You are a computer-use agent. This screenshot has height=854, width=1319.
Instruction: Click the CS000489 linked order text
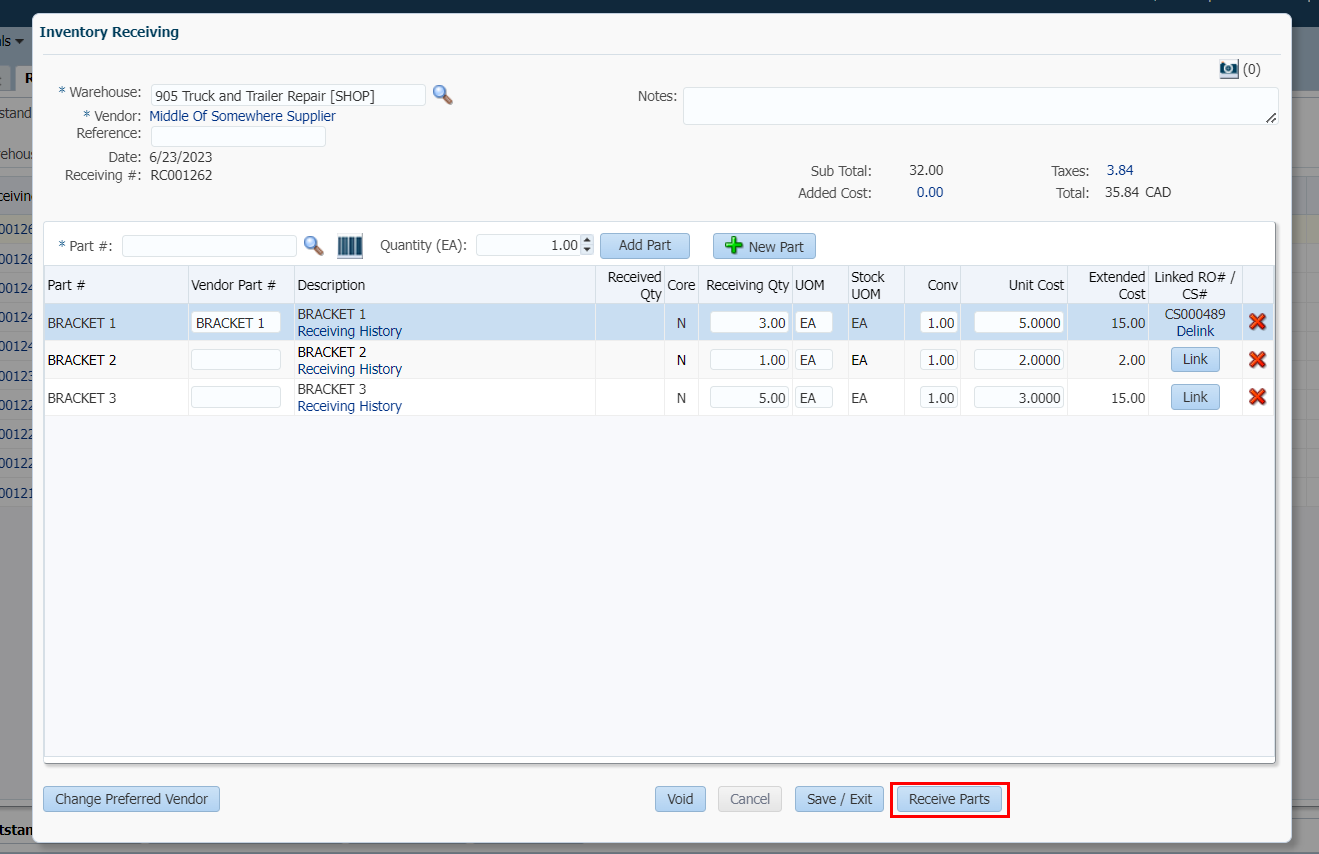[1195, 314]
